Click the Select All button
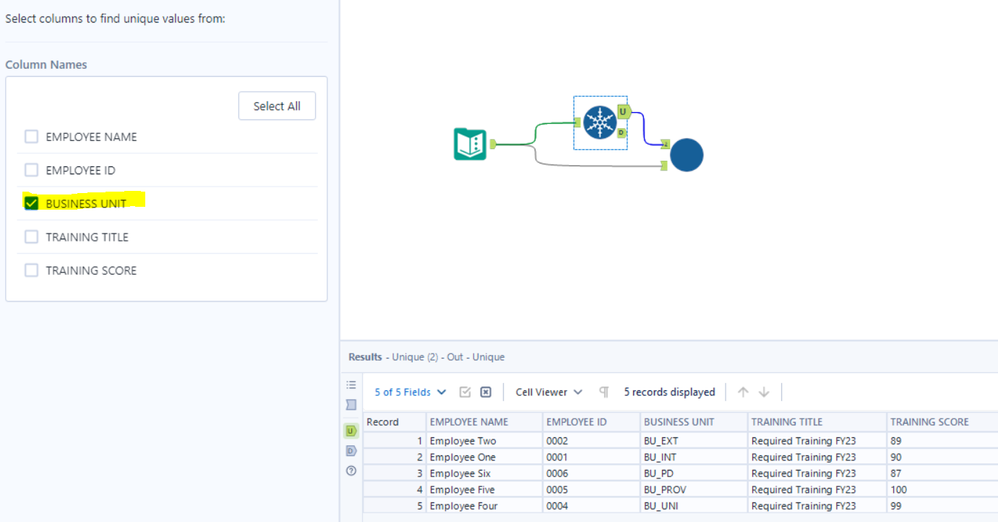 pyautogui.click(x=277, y=106)
